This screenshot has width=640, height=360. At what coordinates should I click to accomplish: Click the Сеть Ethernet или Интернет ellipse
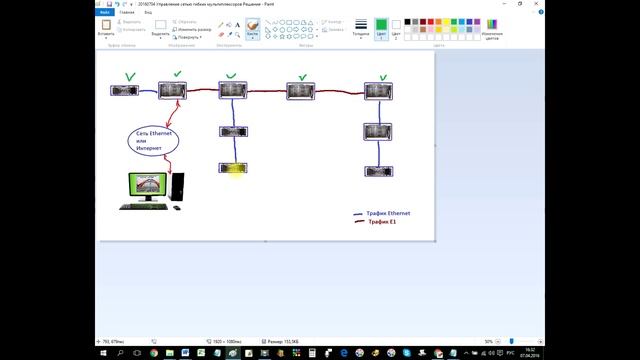coord(153,141)
